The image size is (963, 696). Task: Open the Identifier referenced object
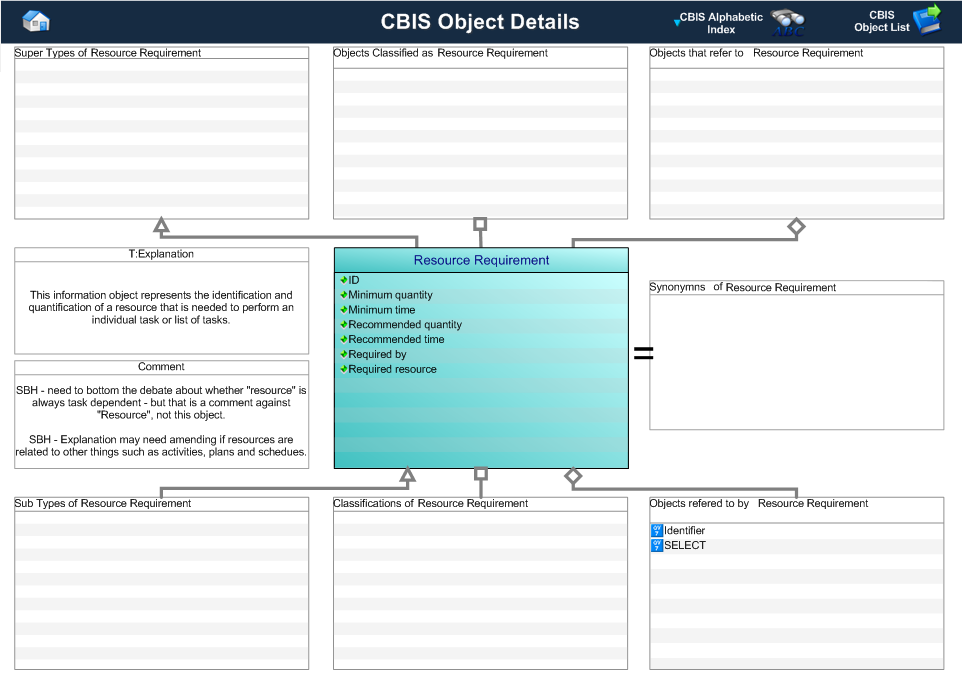click(684, 530)
